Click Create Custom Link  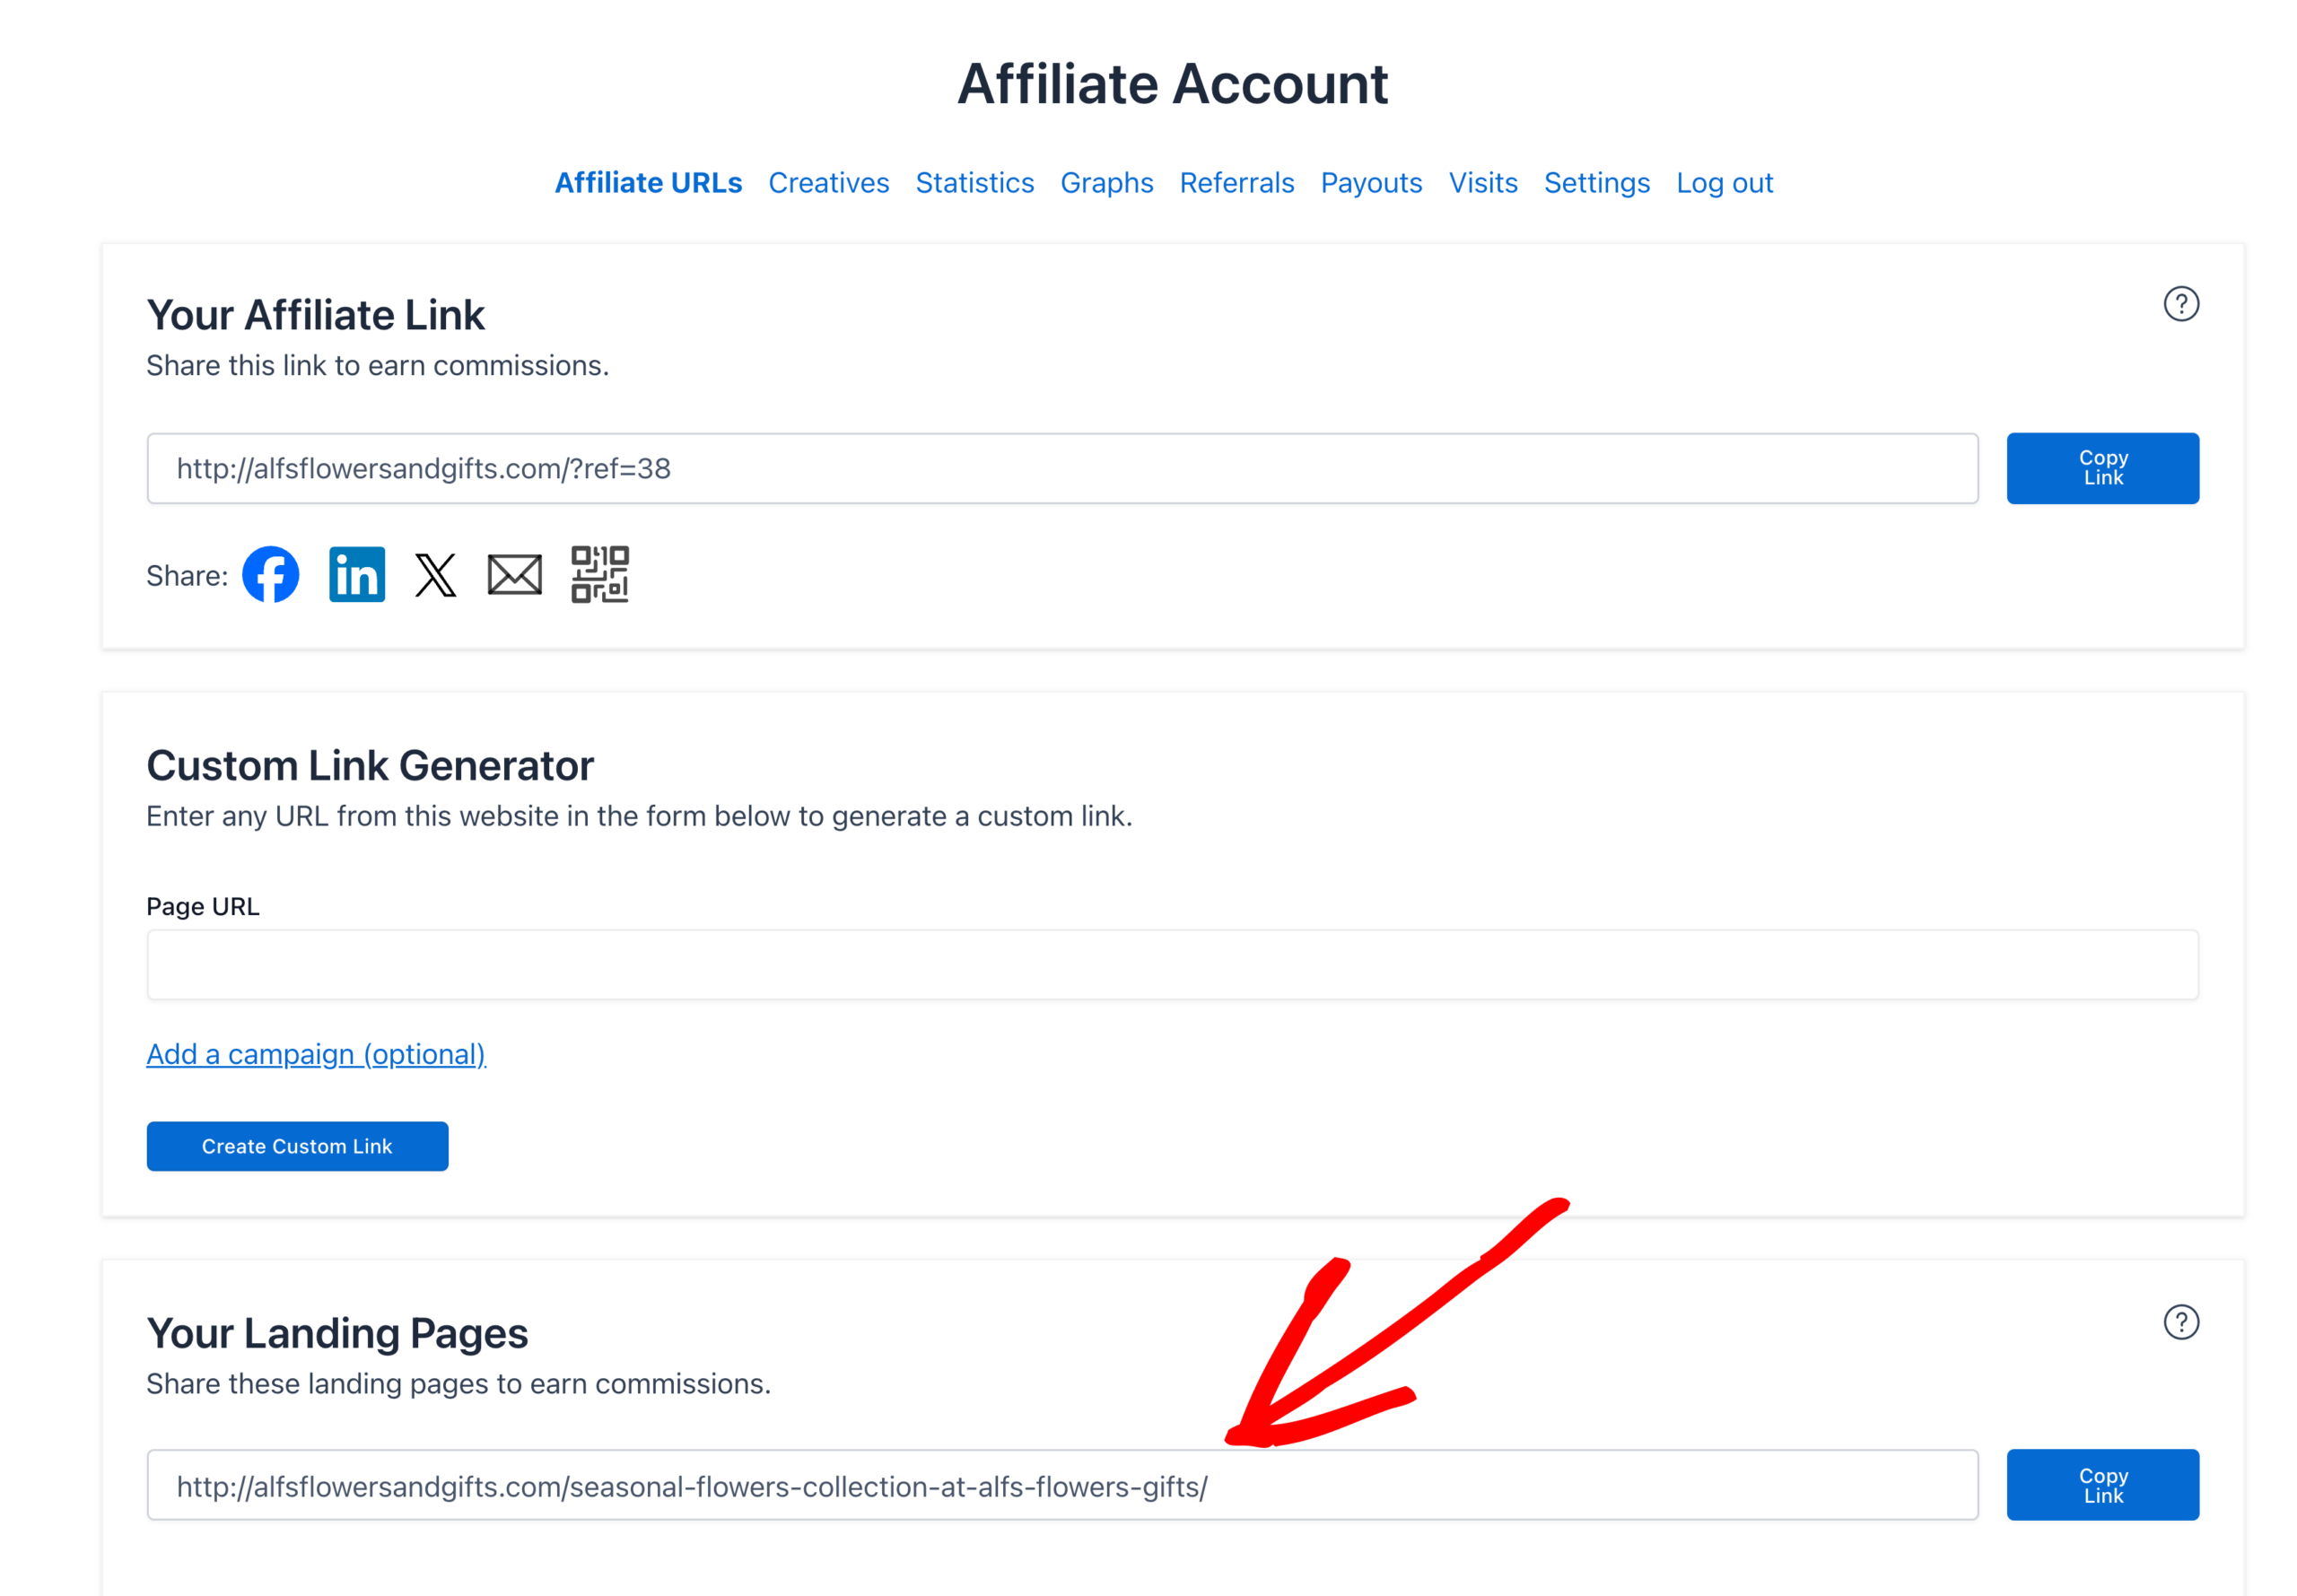click(297, 1146)
